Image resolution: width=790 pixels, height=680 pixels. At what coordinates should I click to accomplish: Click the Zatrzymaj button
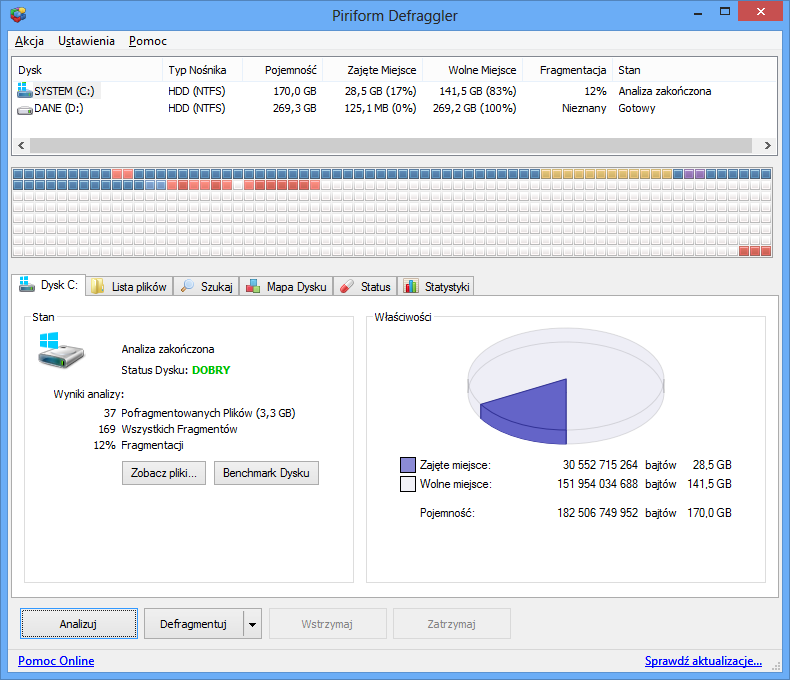click(x=451, y=624)
